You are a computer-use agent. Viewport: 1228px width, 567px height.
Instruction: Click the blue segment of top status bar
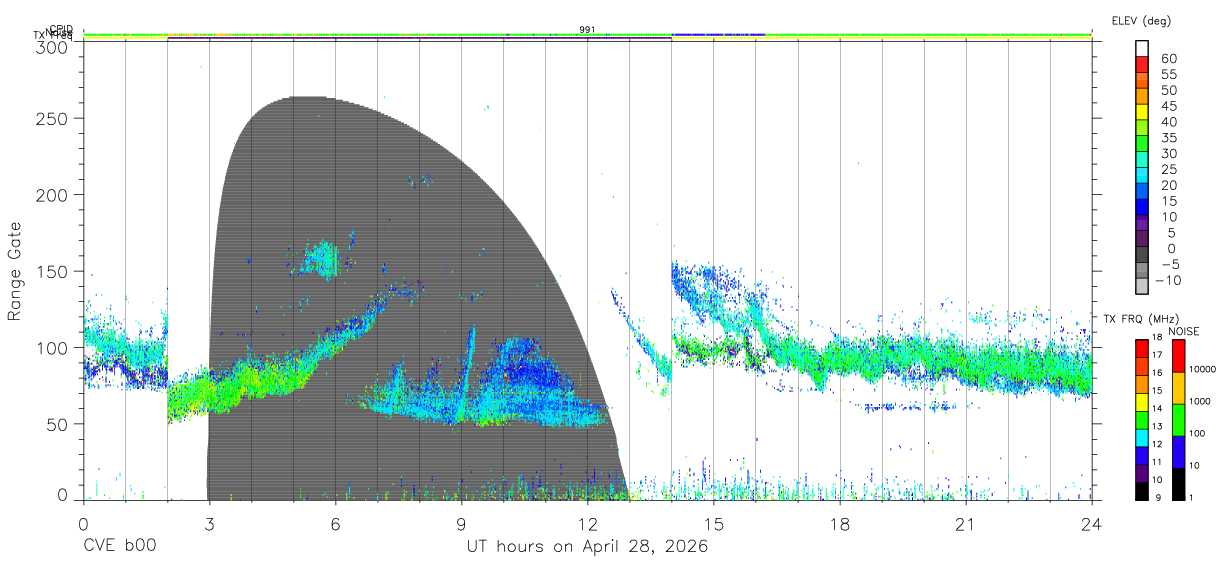click(718, 35)
